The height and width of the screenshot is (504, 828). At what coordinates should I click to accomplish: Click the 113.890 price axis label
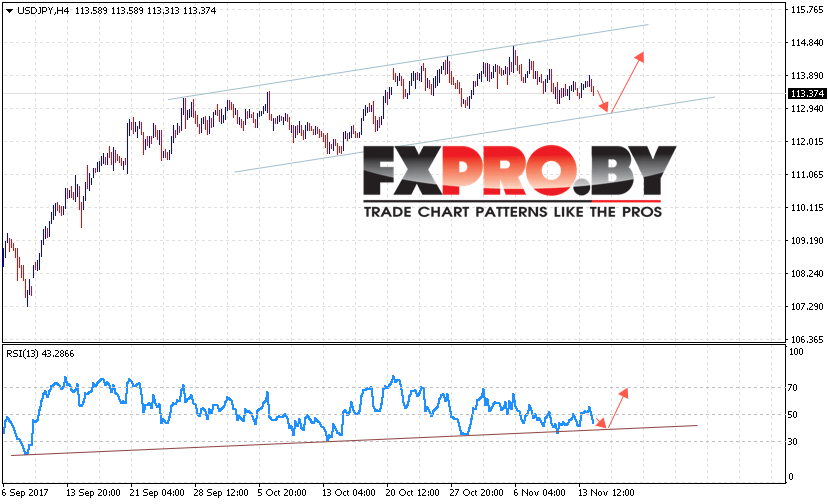pyautogui.click(x=807, y=76)
